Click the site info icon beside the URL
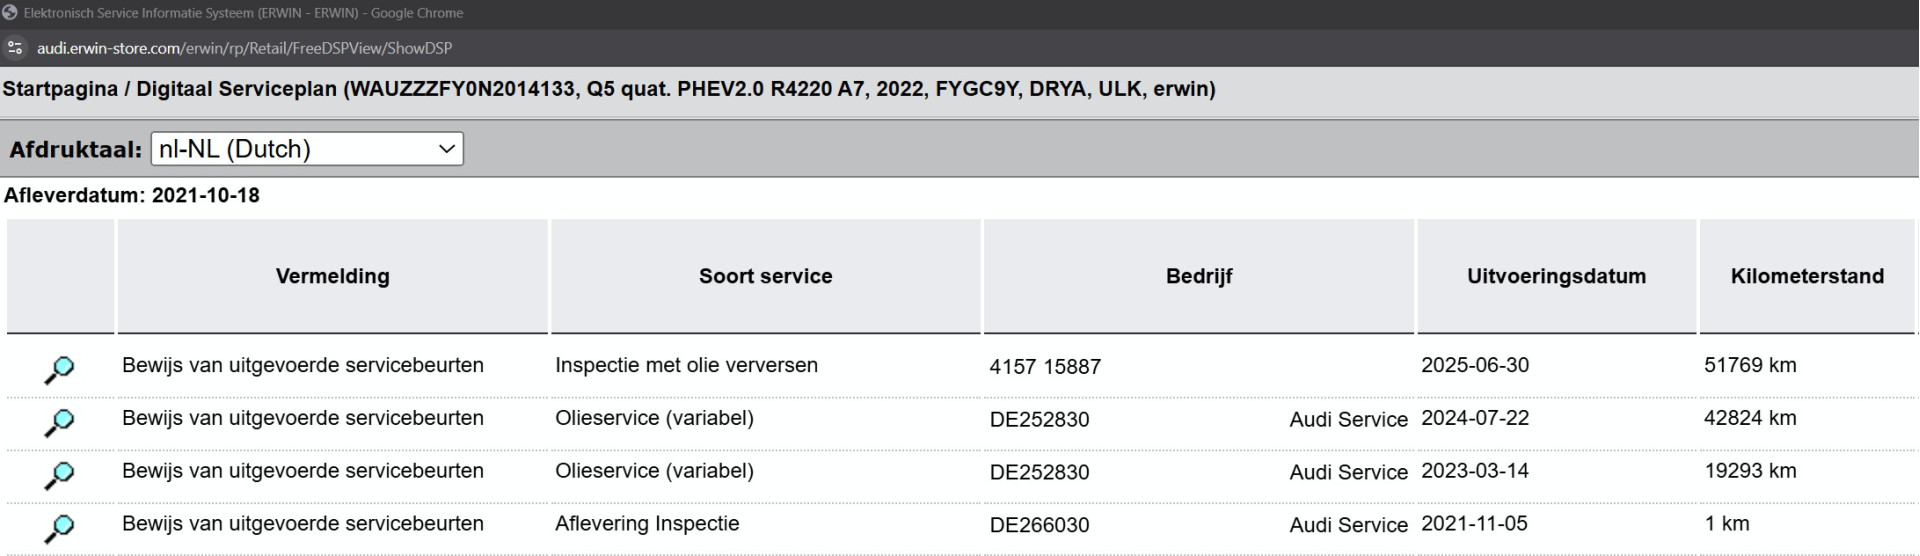1920x556 pixels. pyautogui.click(x=14, y=48)
